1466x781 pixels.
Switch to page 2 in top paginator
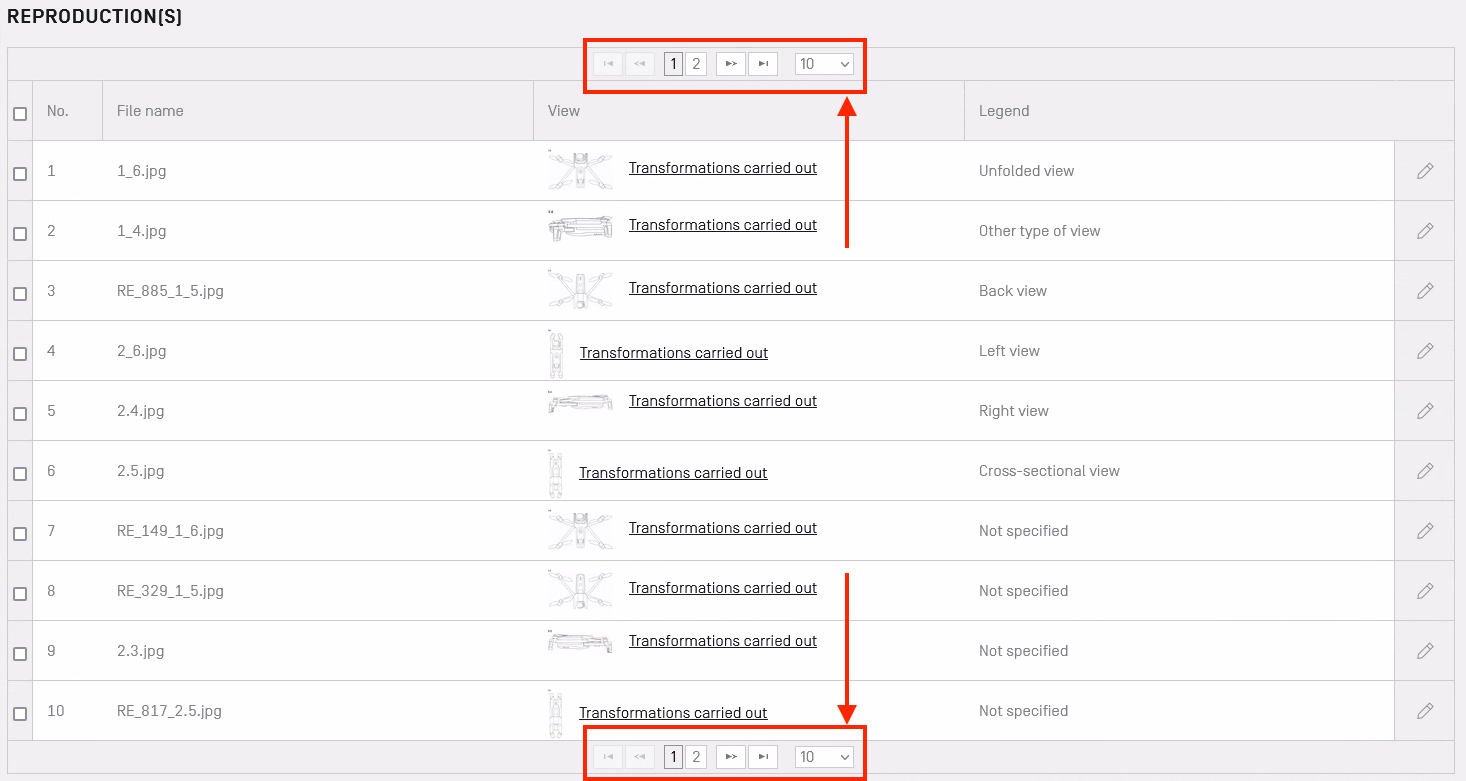coord(696,64)
